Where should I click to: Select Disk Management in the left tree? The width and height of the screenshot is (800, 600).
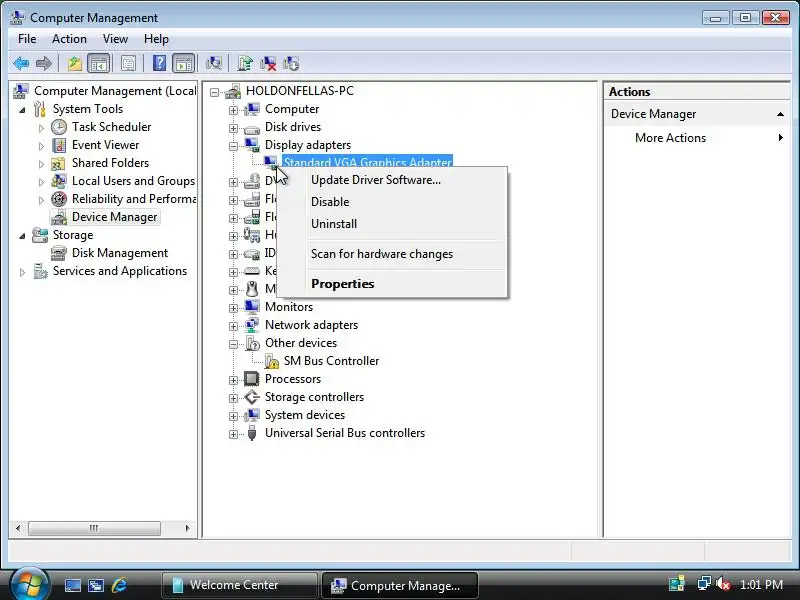point(120,253)
